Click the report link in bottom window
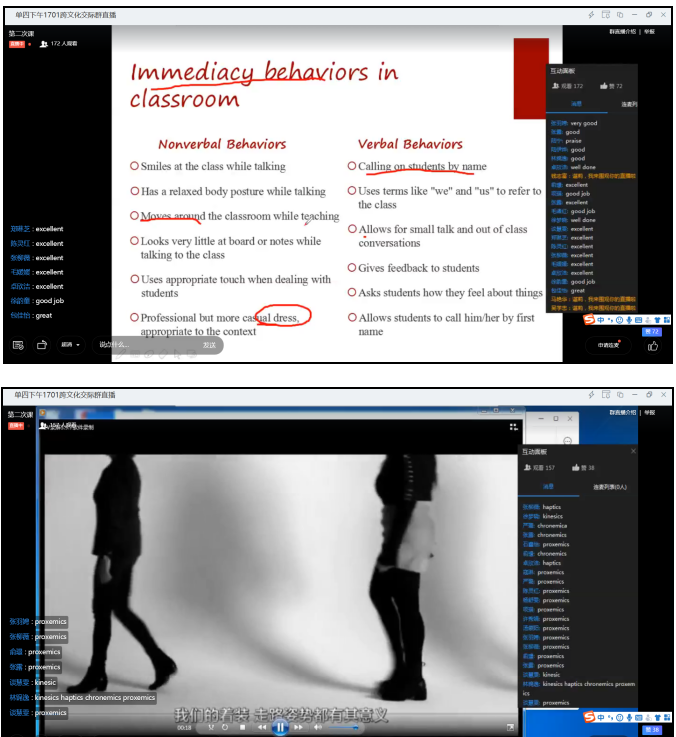Viewport: 676px width, 737px height. [x=650, y=412]
